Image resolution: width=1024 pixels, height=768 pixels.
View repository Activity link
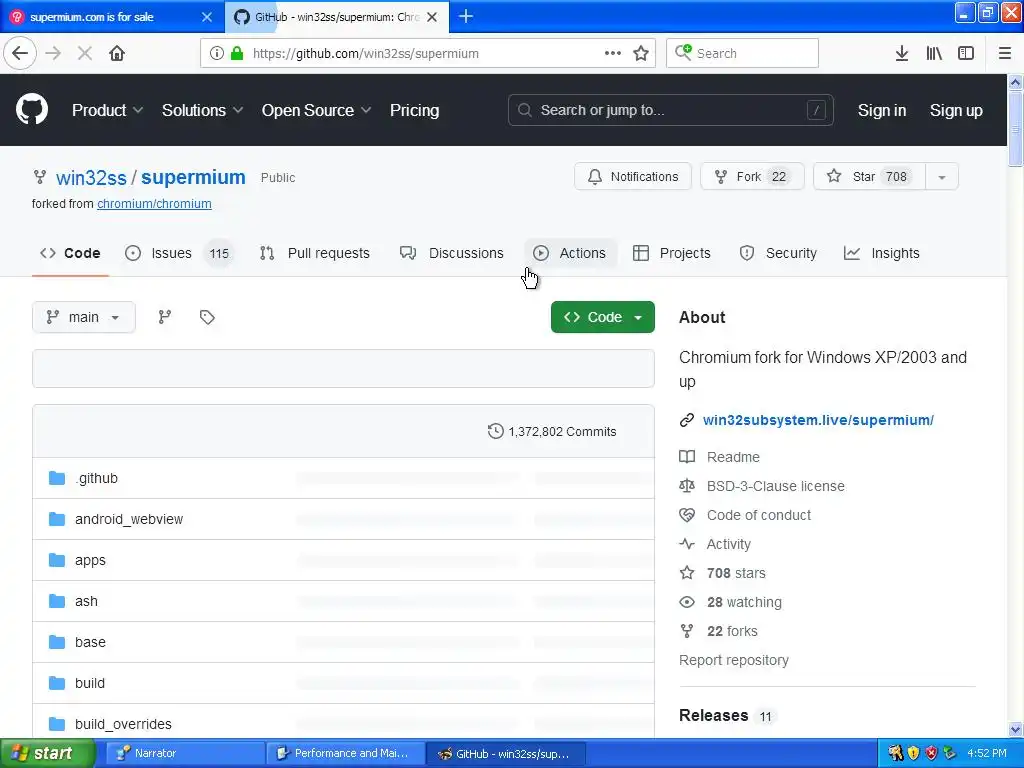[728, 544]
